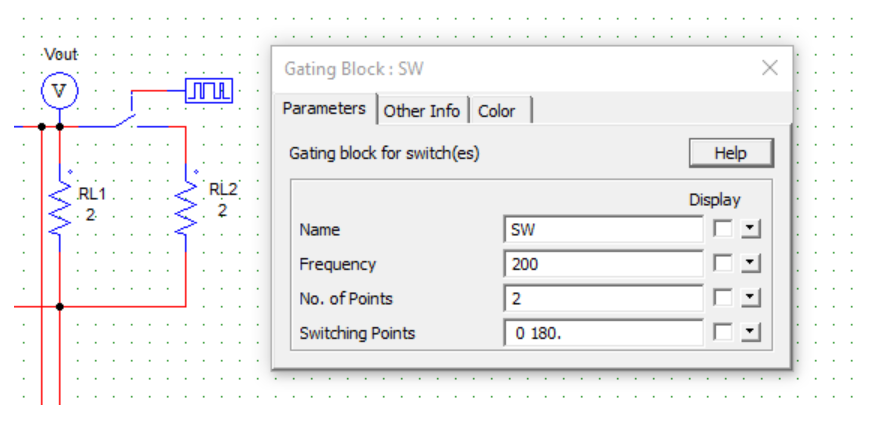Open the Color tab
The image size is (886, 423).
497,111
